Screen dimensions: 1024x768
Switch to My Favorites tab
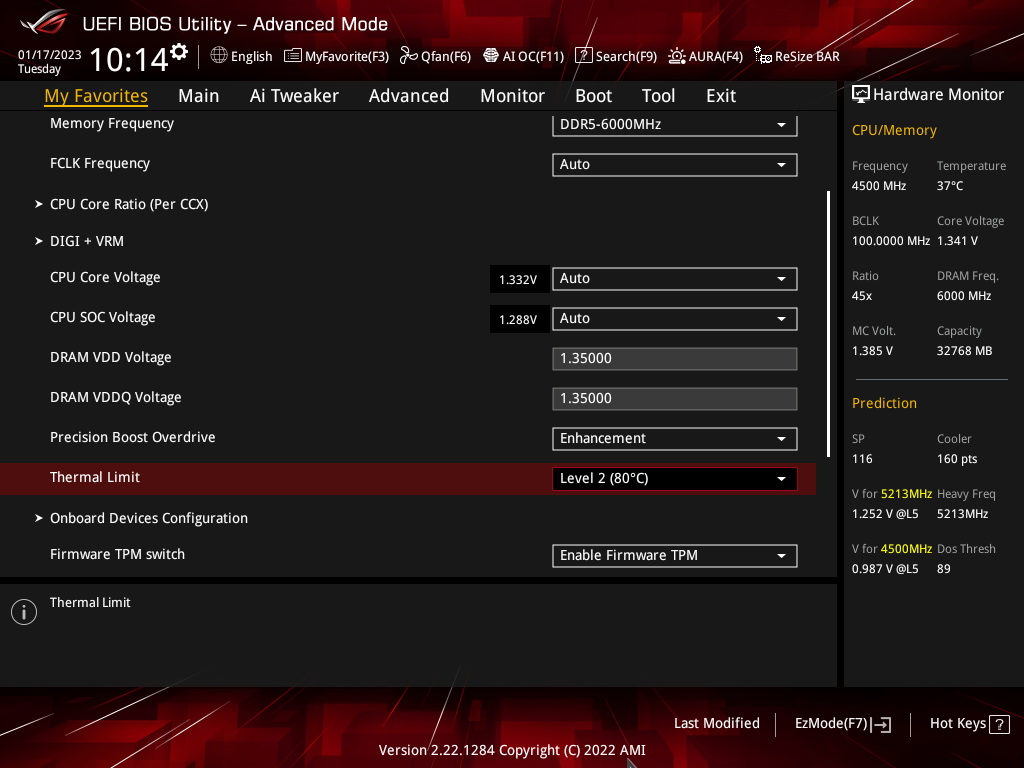[96, 96]
